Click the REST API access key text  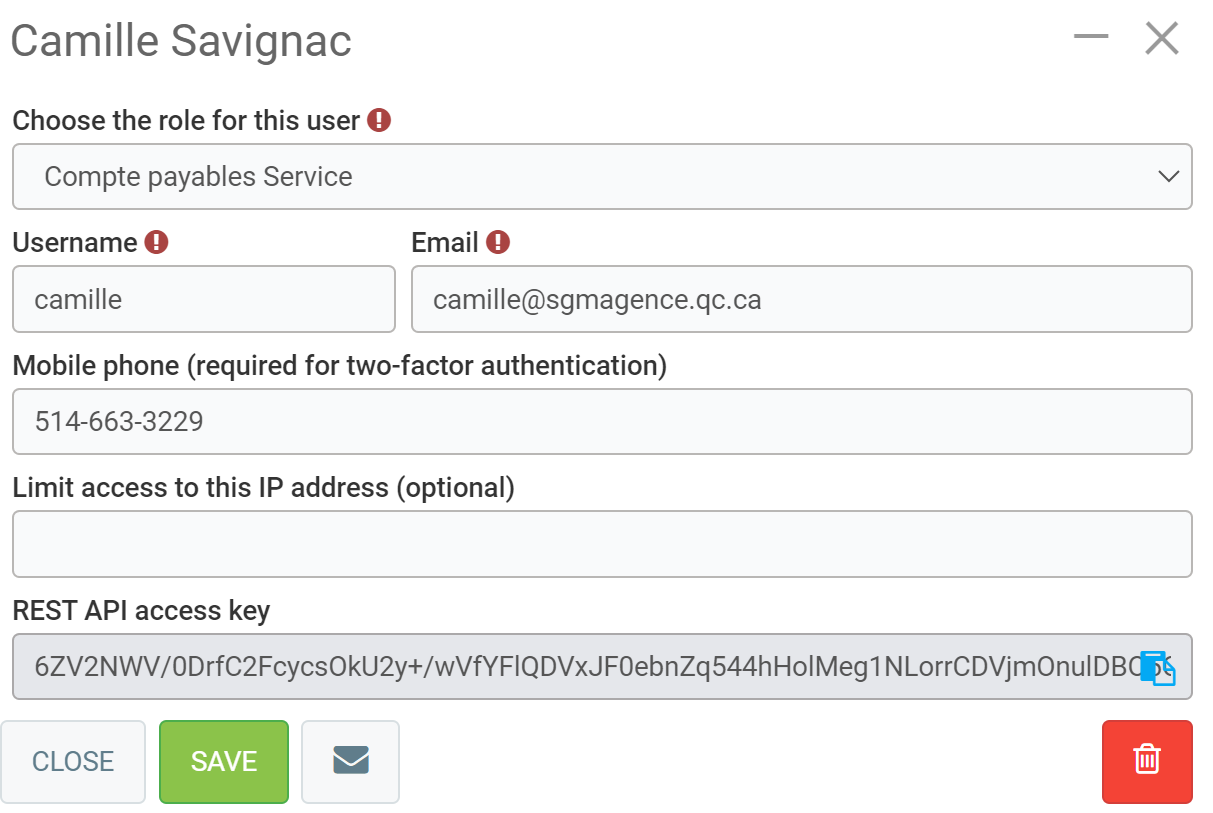click(580, 667)
